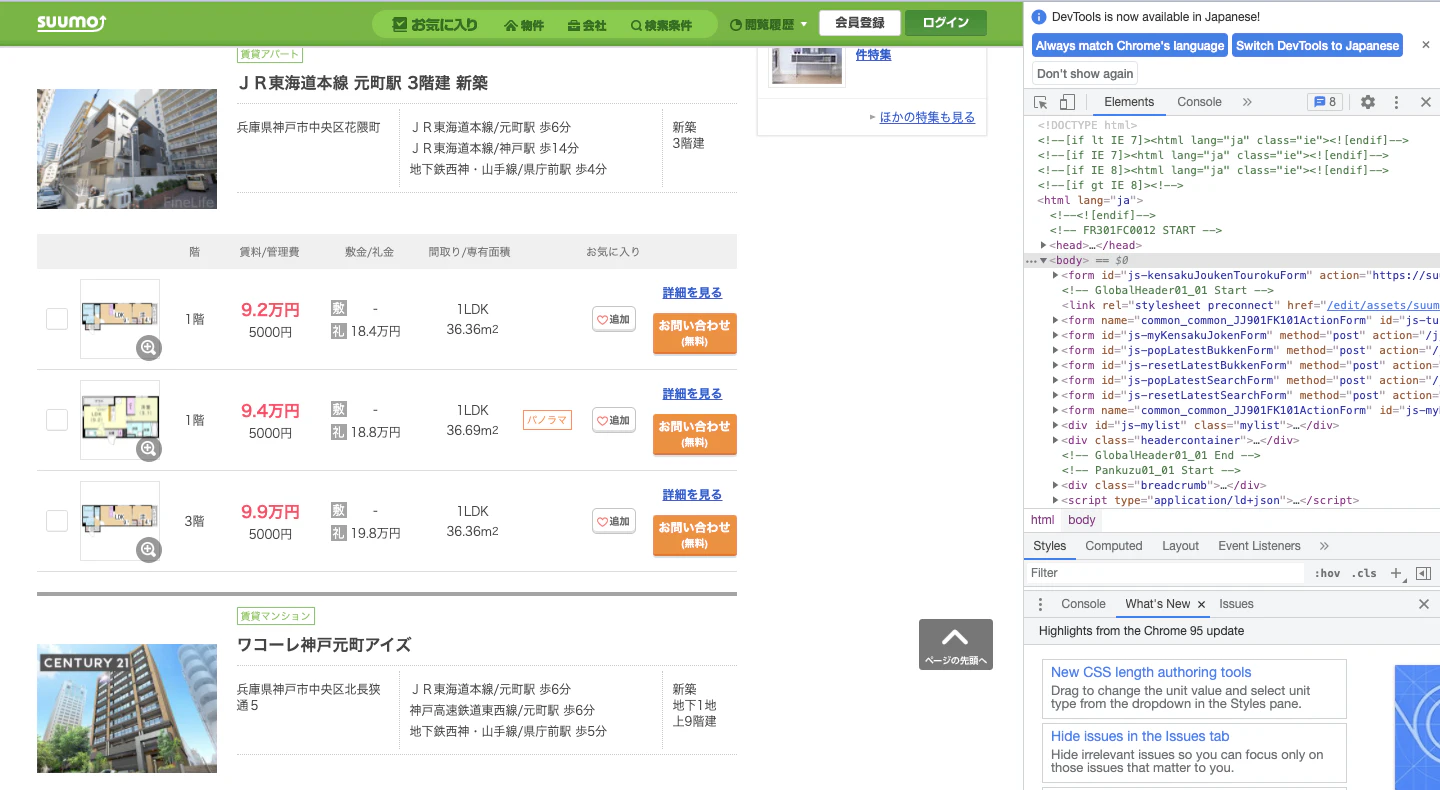
Task: Toggle the device toolbar in DevTools
Action: 1067,102
